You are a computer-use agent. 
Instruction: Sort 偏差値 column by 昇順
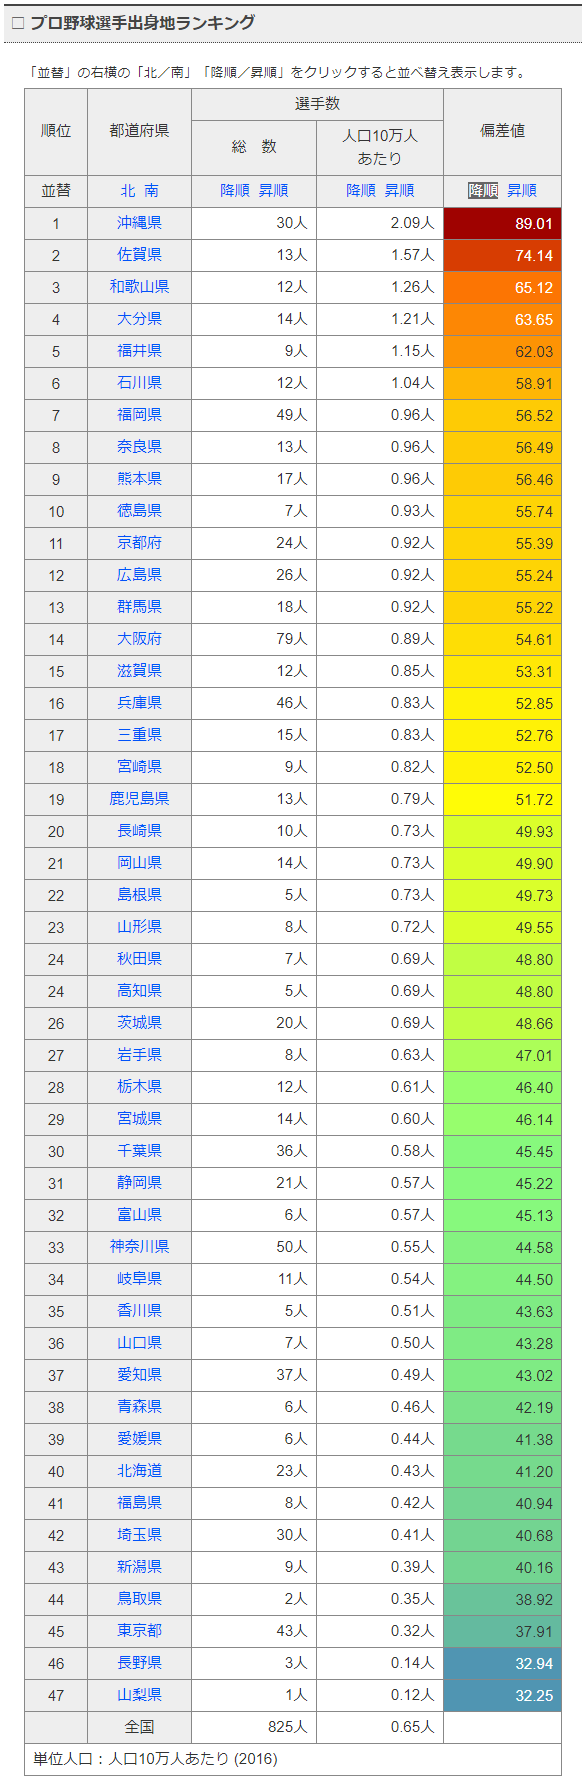pos(522,191)
